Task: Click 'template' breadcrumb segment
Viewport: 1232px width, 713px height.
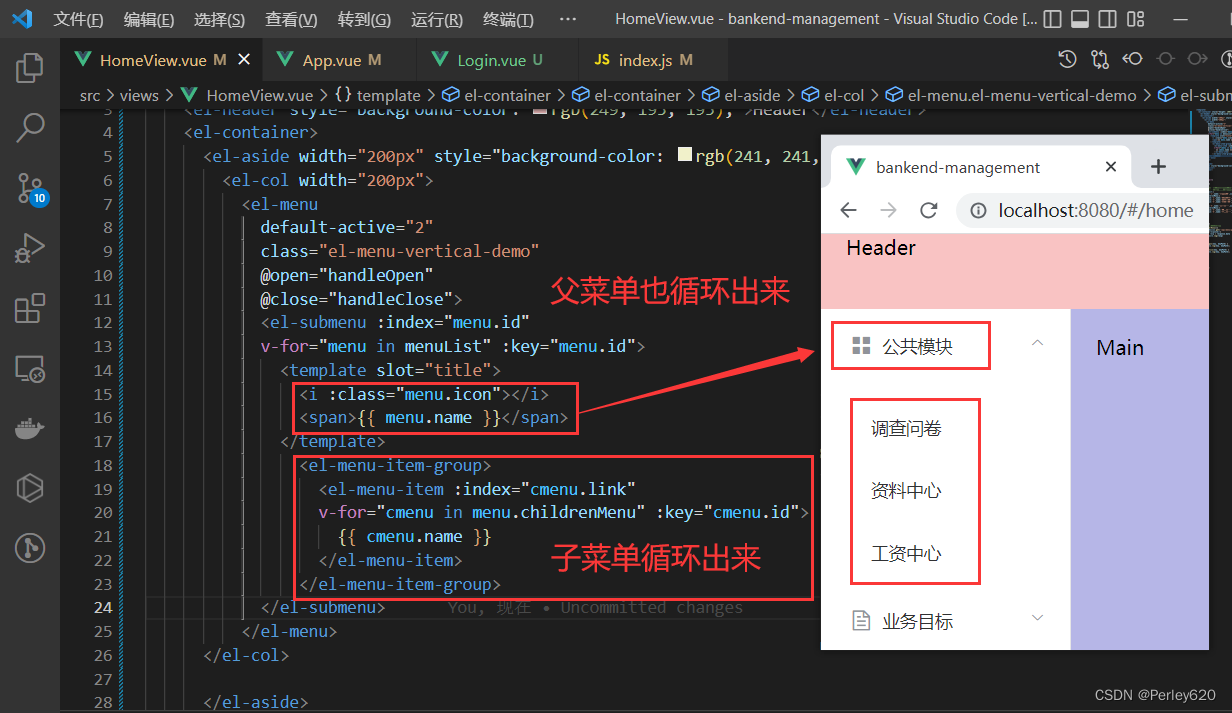Action: point(389,95)
